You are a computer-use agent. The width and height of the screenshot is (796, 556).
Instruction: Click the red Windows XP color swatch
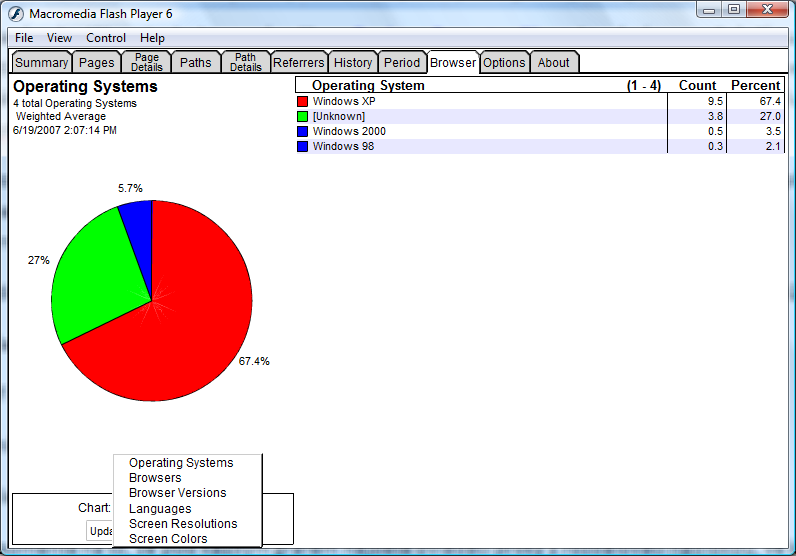pos(302,102)
